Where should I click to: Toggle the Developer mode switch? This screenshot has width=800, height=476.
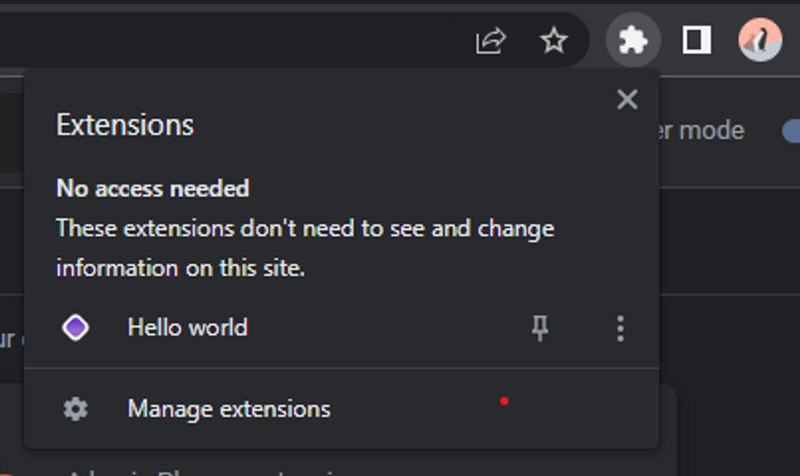click(x=790, y=131)
